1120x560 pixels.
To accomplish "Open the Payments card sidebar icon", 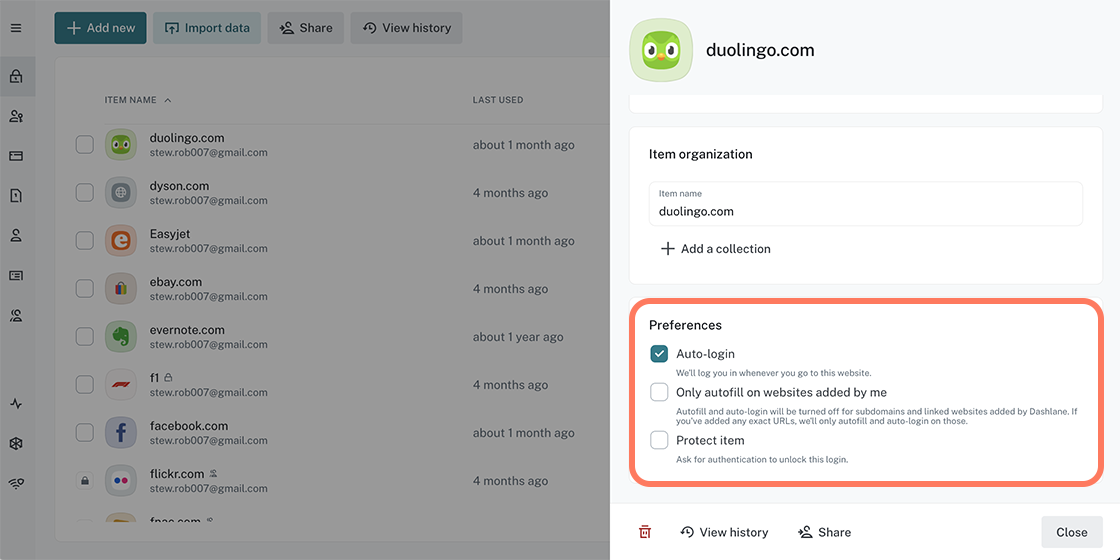I will pyautogui.click(x=16, y=156).
